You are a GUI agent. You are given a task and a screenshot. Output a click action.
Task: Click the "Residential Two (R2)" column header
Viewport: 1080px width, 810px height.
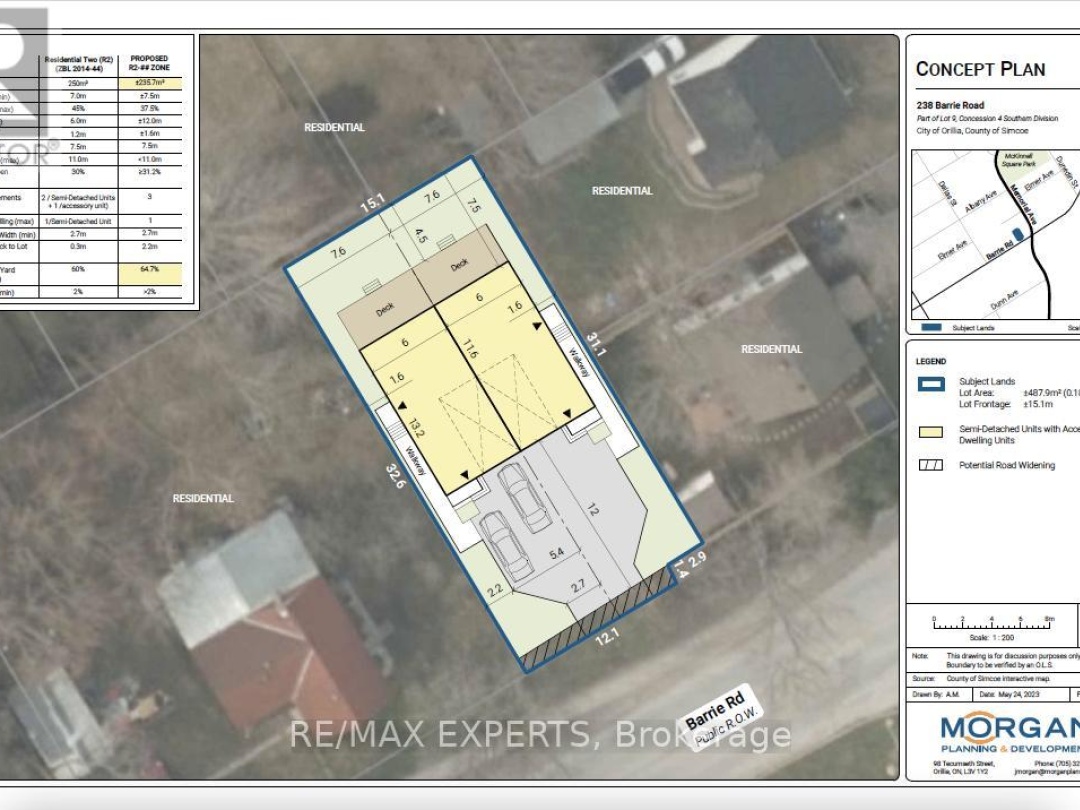(79, 64)
